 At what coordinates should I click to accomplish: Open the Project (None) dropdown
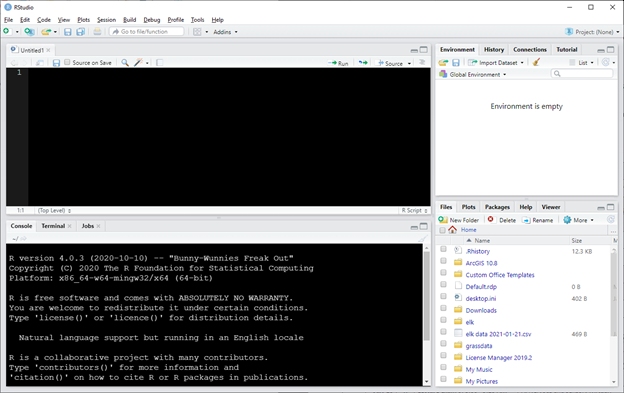[592, 32]
